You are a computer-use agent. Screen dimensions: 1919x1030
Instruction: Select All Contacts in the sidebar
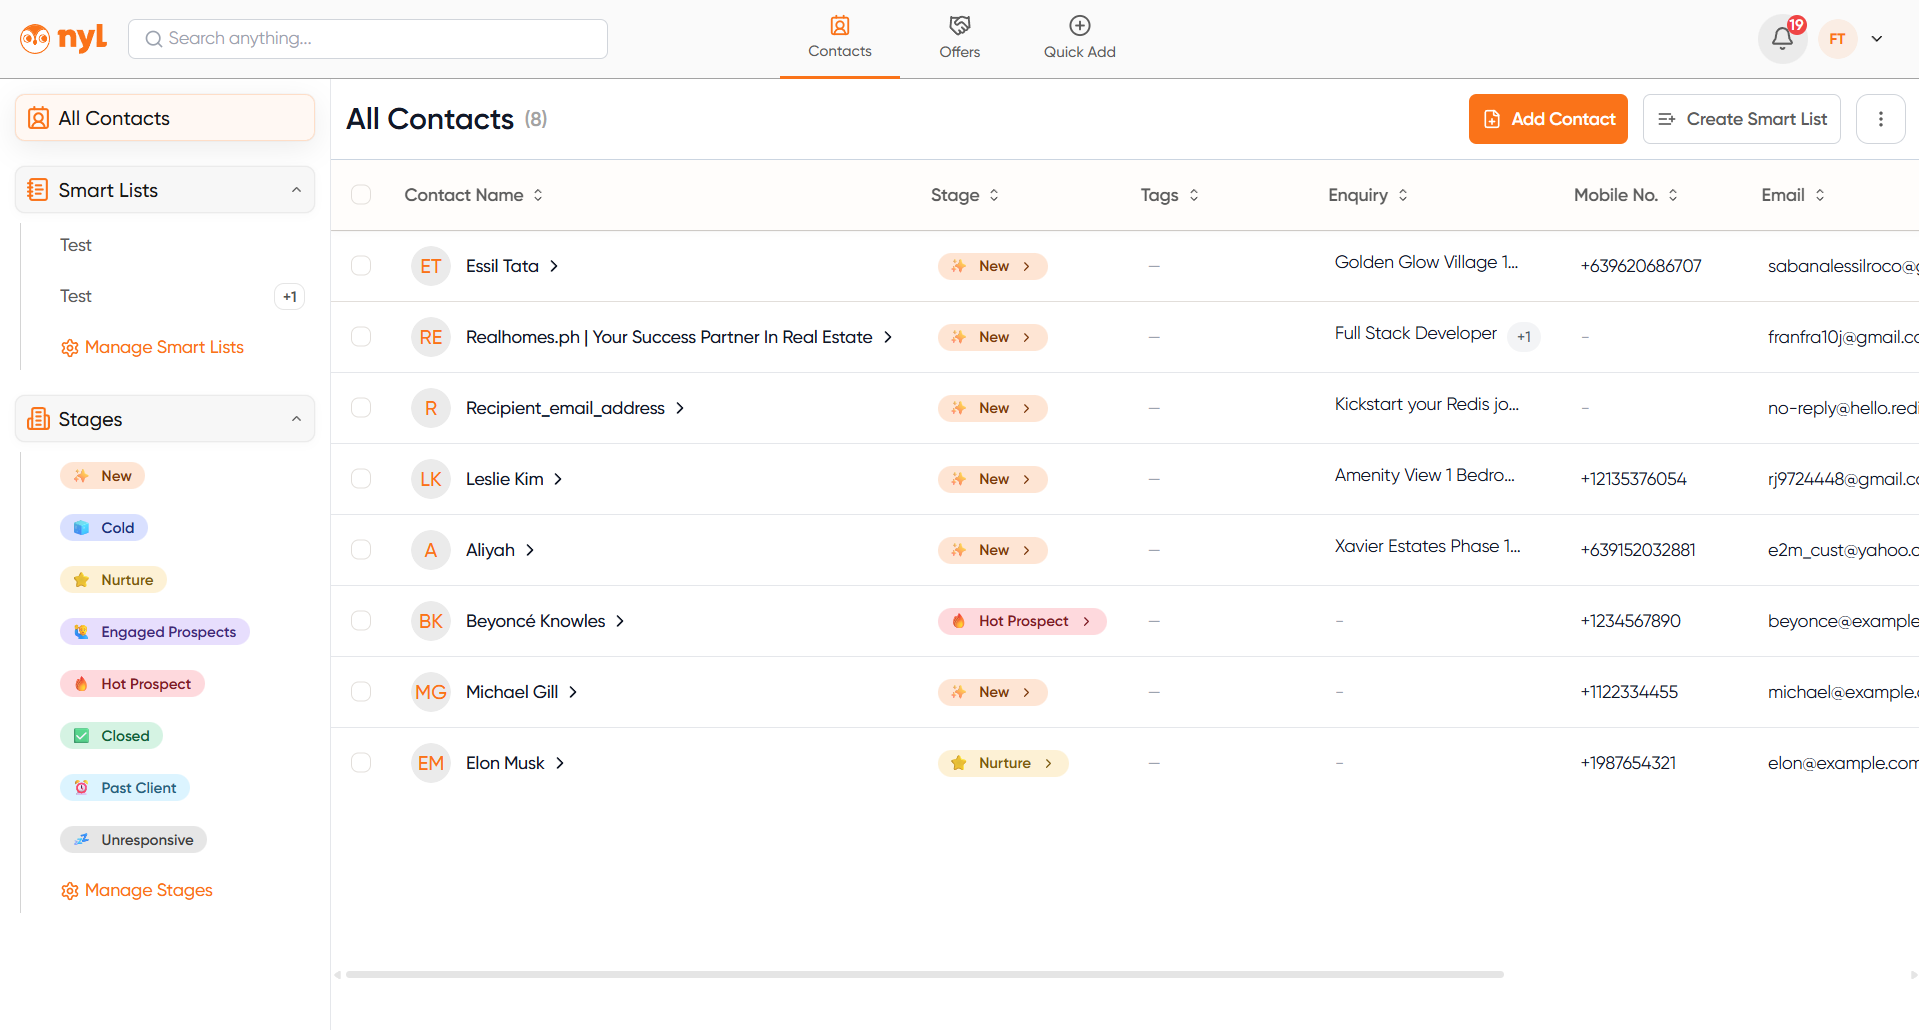click(x=165, y=118)
